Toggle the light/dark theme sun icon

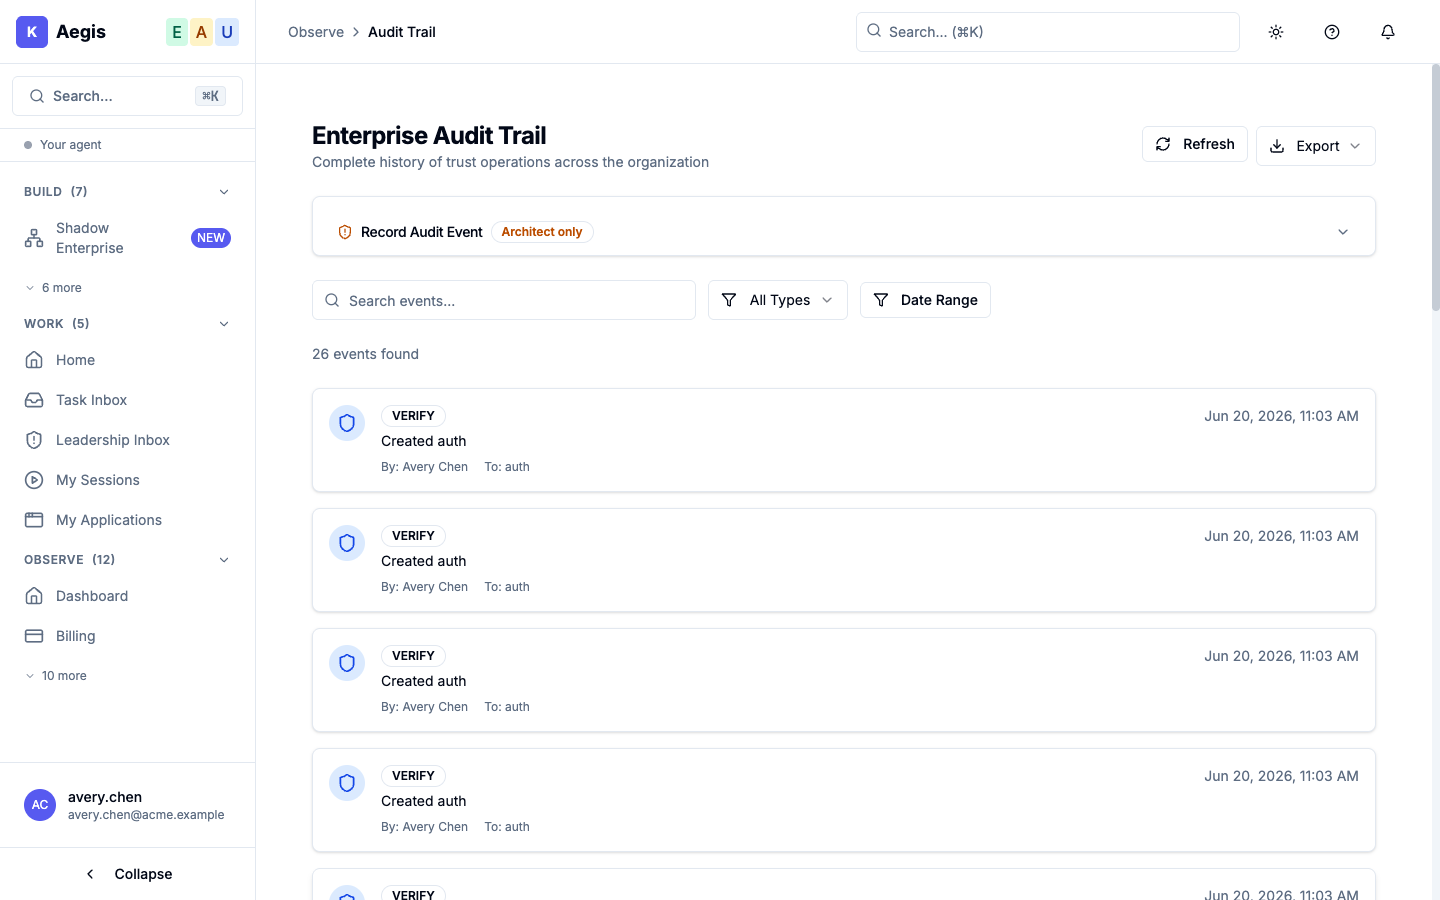point(1276,32)
